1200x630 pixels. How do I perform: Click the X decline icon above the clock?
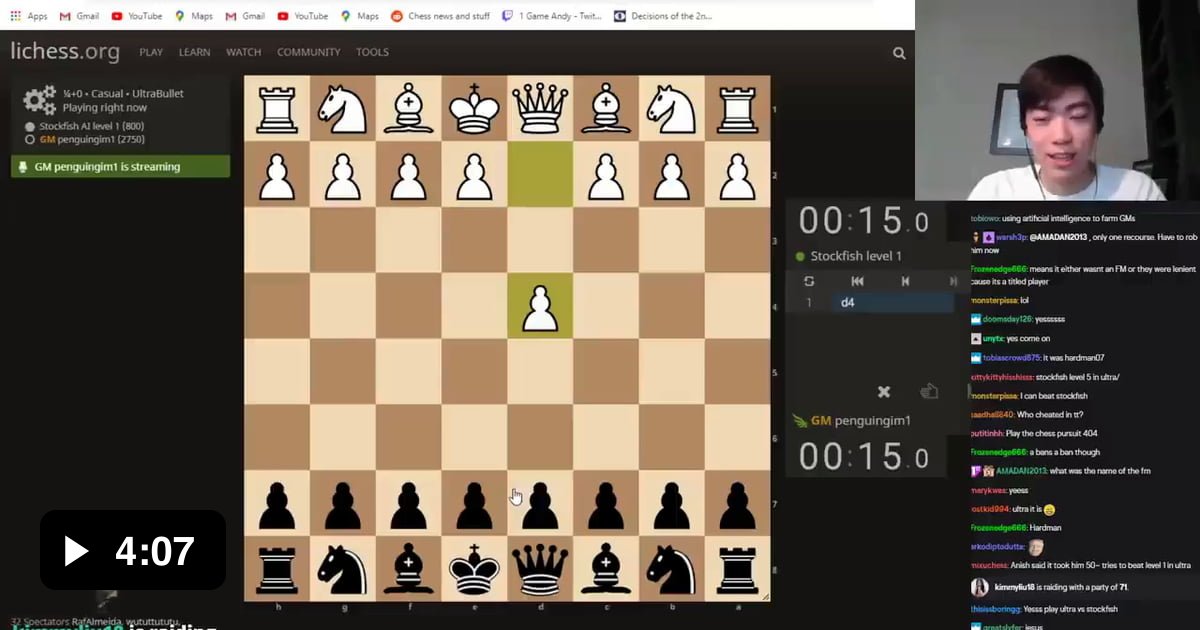(x=883, y=393)
